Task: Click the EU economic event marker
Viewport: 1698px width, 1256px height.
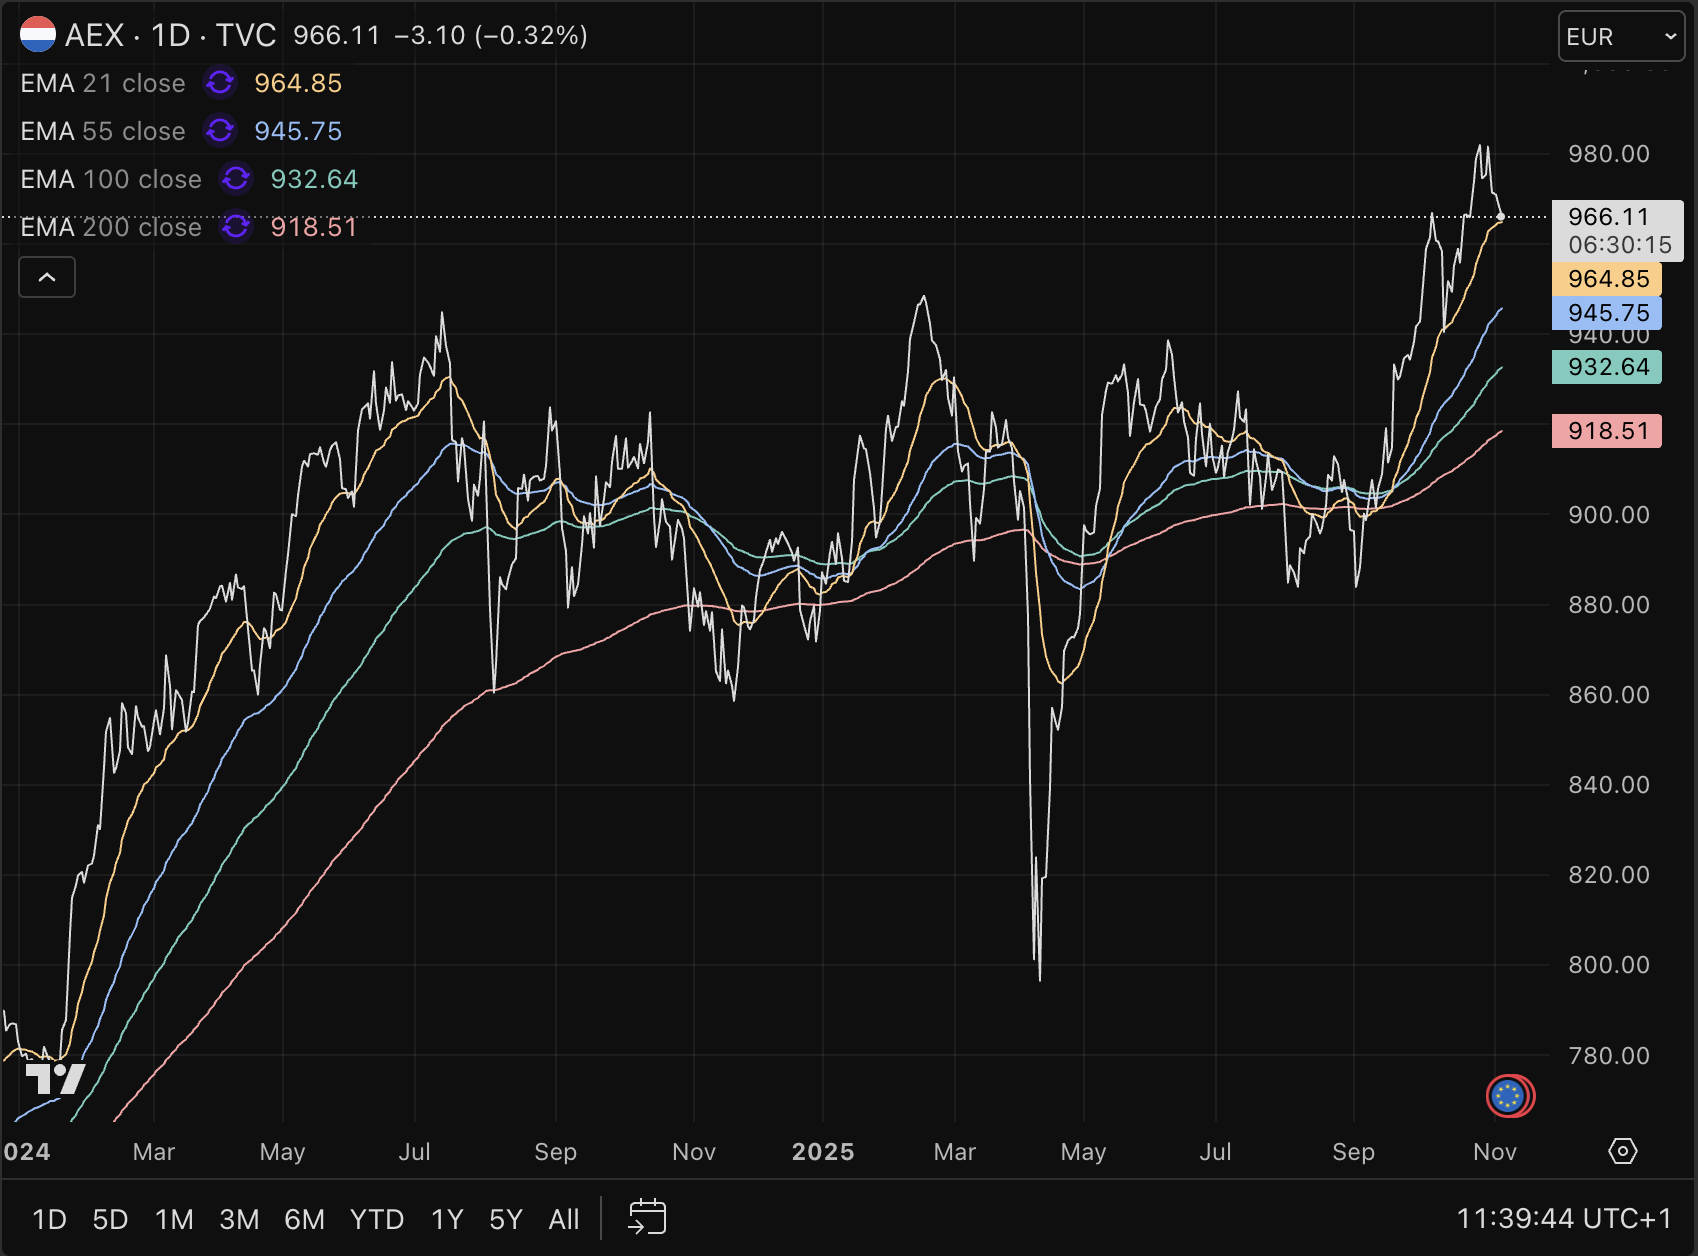Action: 1508,1096
